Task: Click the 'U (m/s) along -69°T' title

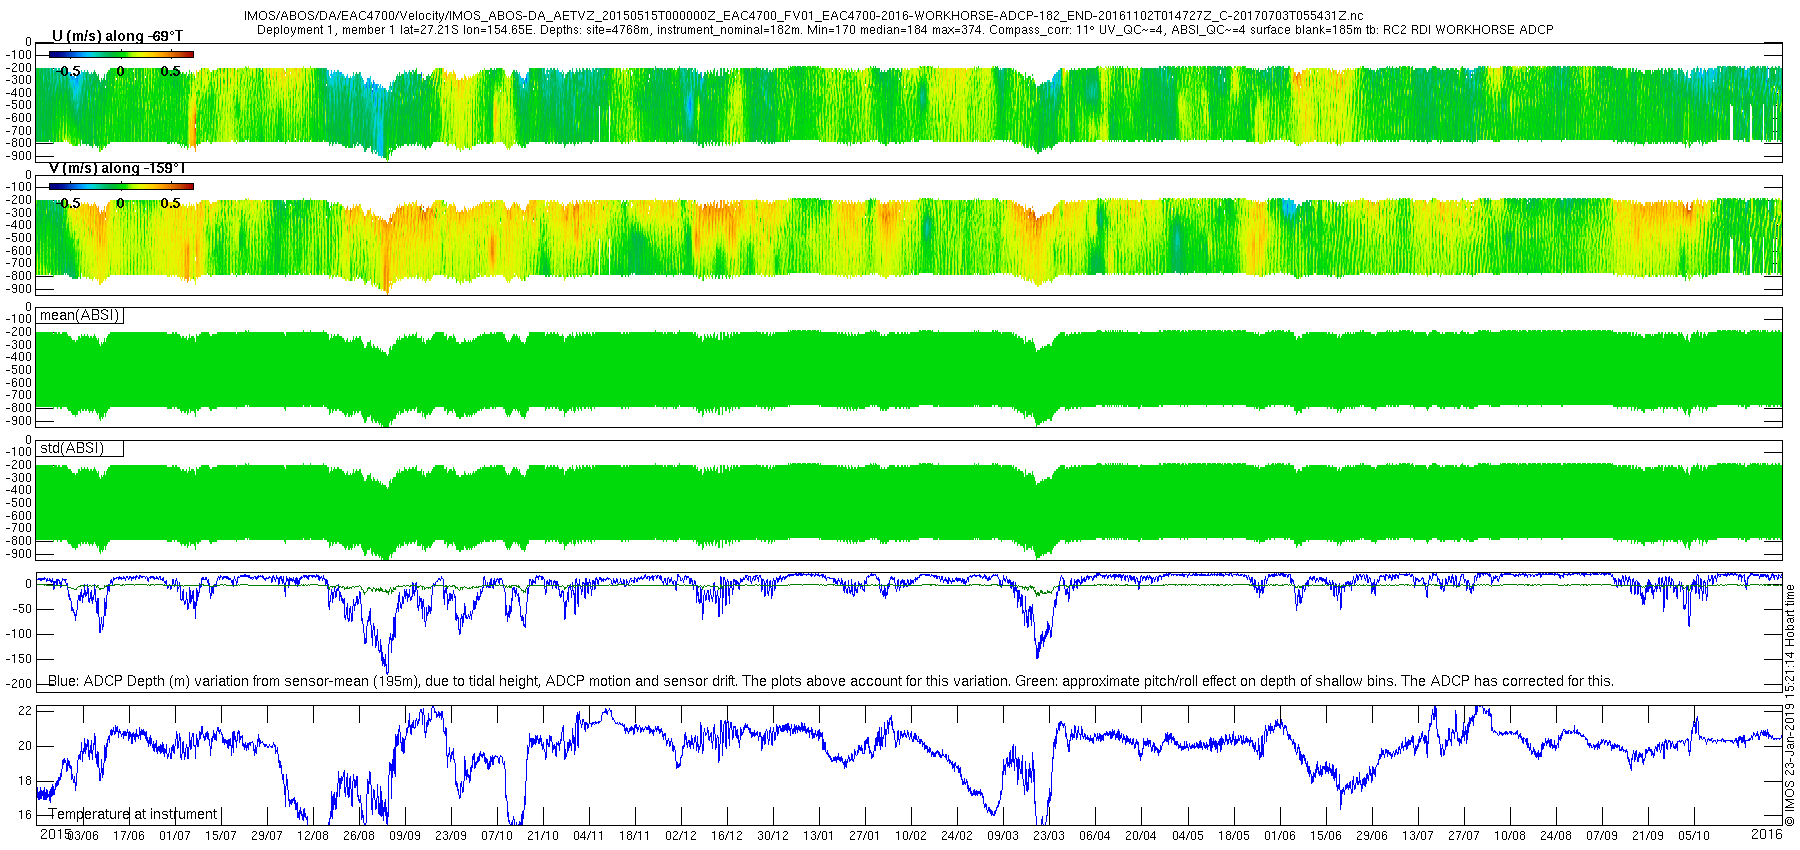Action: click(117, 36)
